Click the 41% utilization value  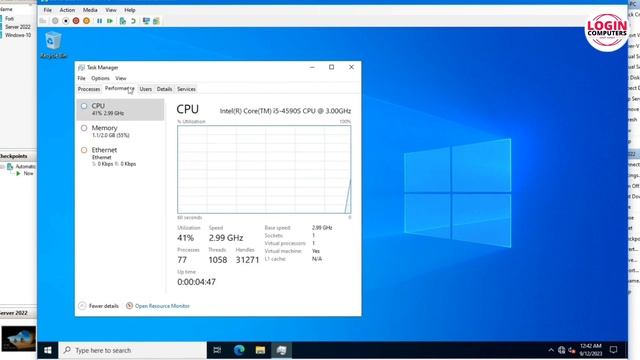(185, 238)
